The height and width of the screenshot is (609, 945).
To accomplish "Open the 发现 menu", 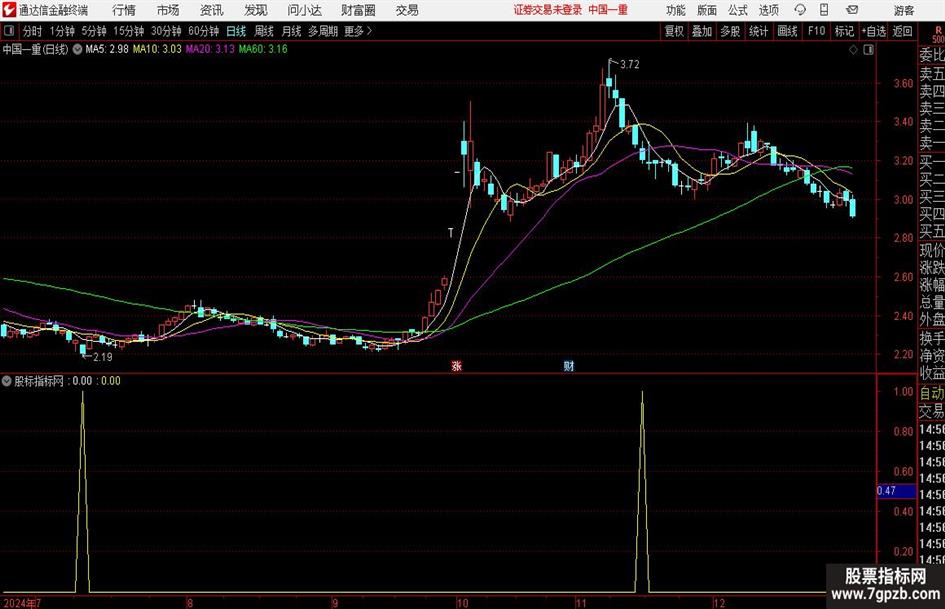I will [256, 10].
